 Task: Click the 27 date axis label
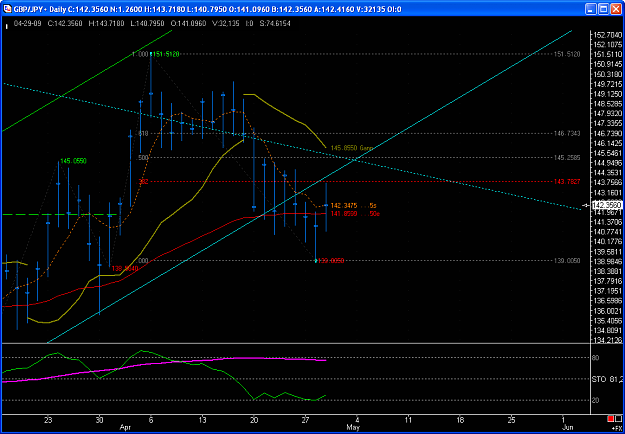coord(305,420)
